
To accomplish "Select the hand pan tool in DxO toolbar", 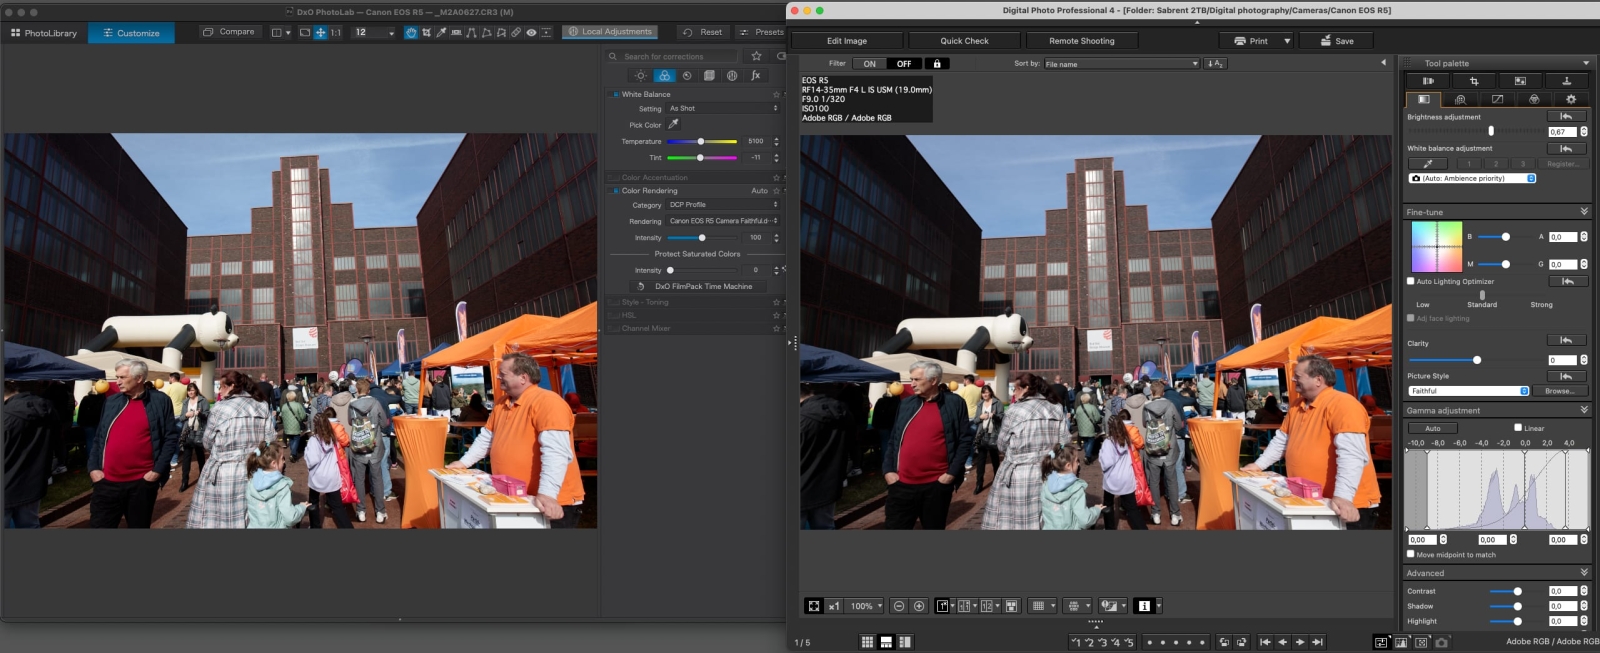I will [410, 32].
